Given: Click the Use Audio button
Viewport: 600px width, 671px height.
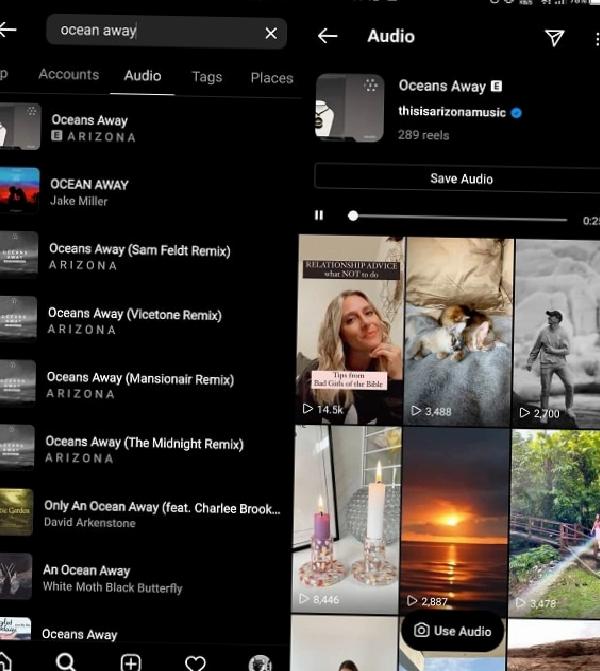Looking at the screenshot, I should (x=452, y=631).
